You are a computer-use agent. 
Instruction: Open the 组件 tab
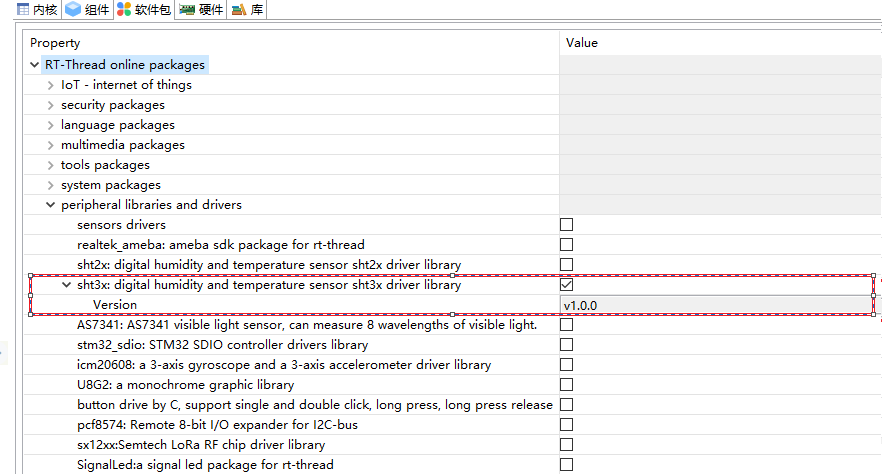click(x=88, y=10)
